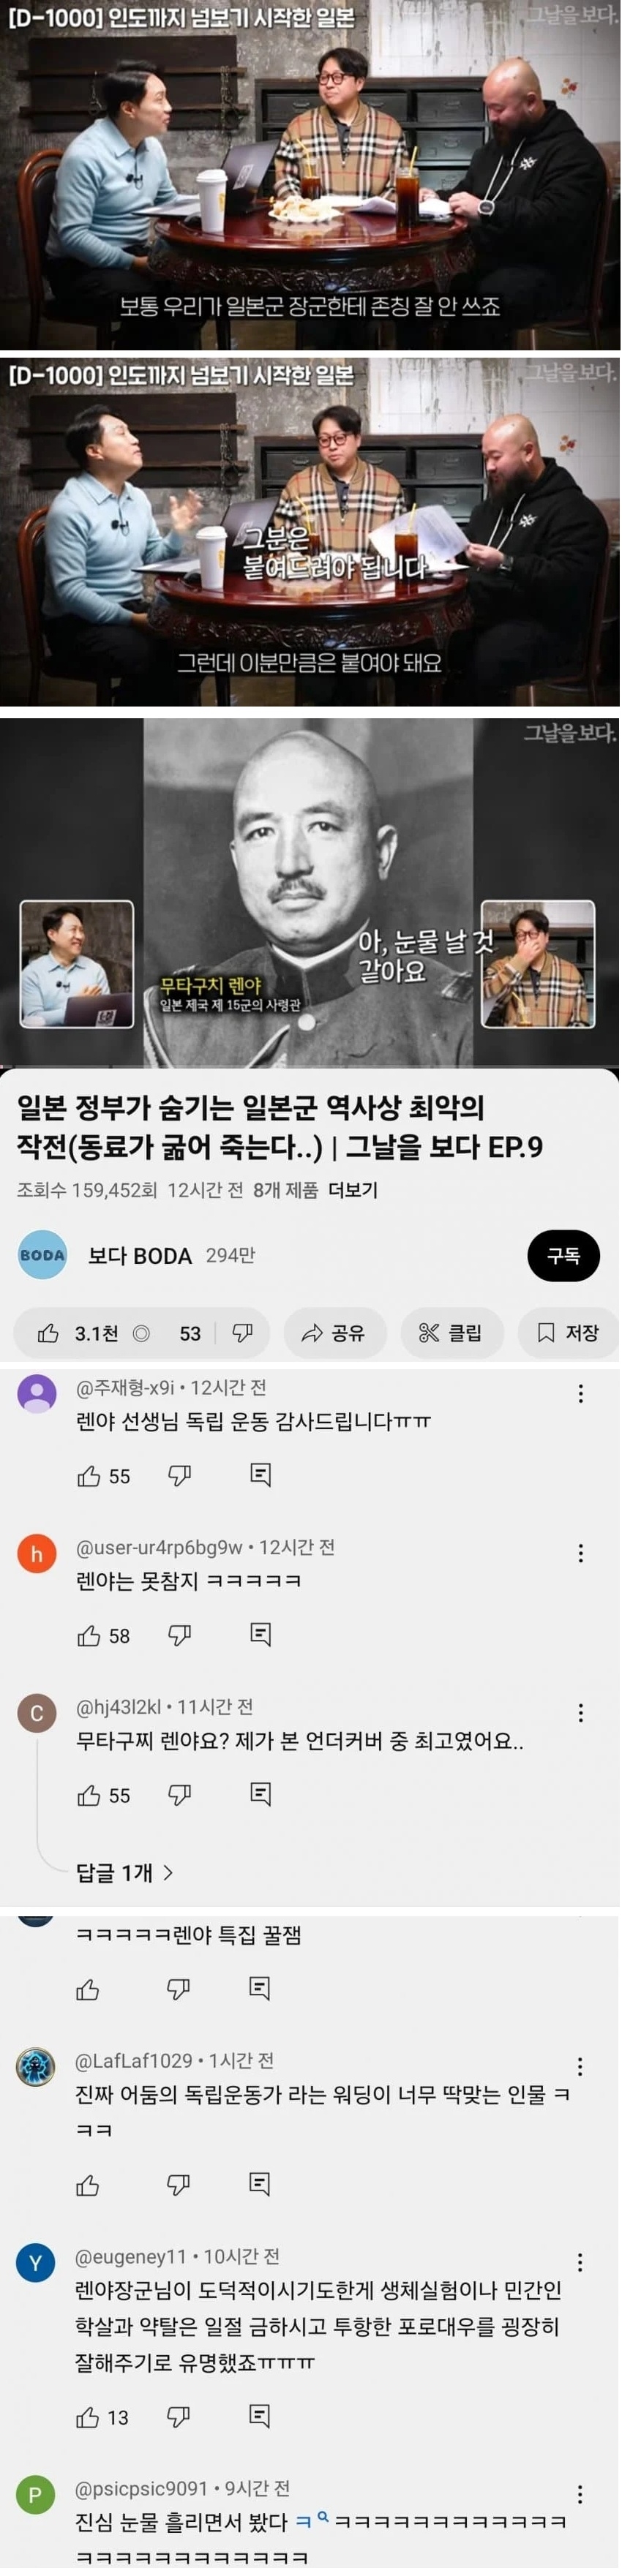This screenshot has width=622, height=2576.
Task: Expand 답글 1개 replies
Action: 125,1873
